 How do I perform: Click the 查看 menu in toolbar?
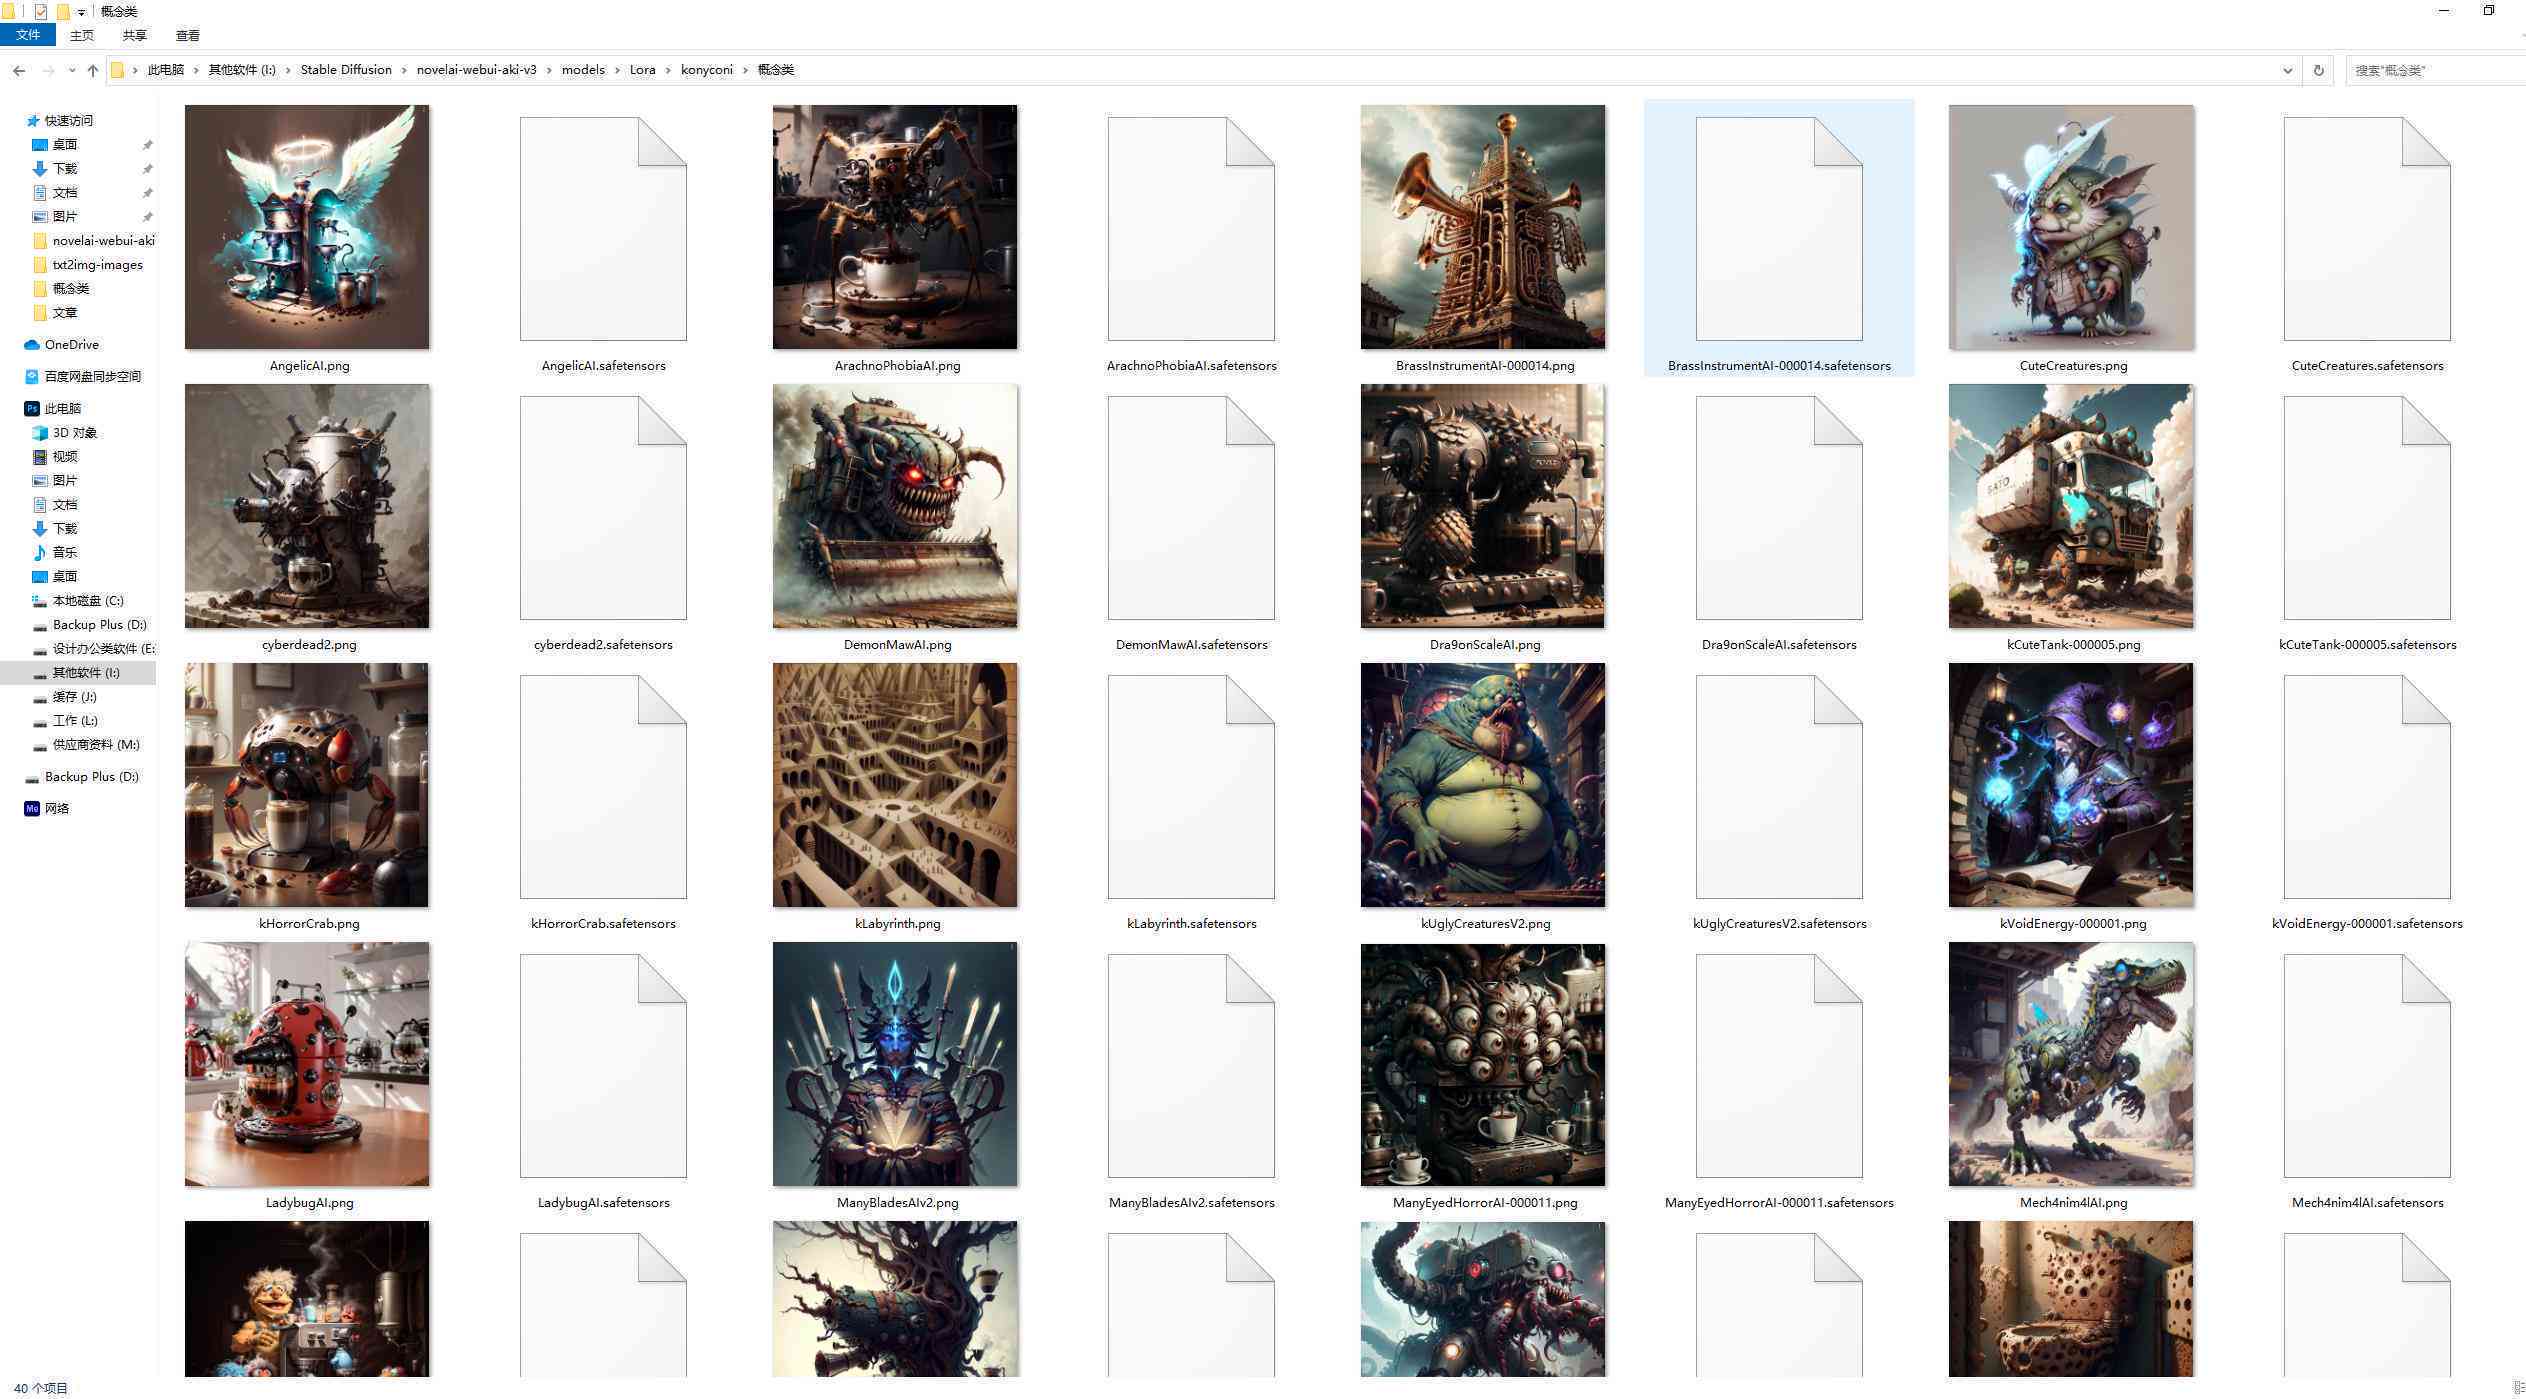(184, 36)
